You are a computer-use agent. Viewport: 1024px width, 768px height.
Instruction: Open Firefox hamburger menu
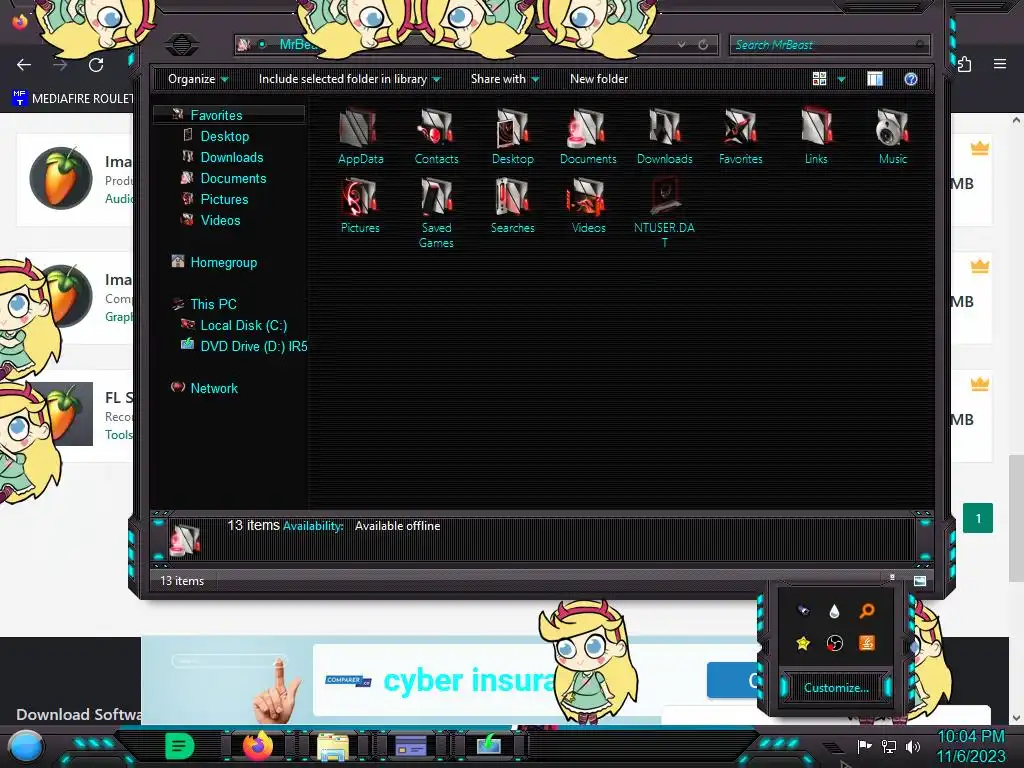click(x=1000, y=64)
